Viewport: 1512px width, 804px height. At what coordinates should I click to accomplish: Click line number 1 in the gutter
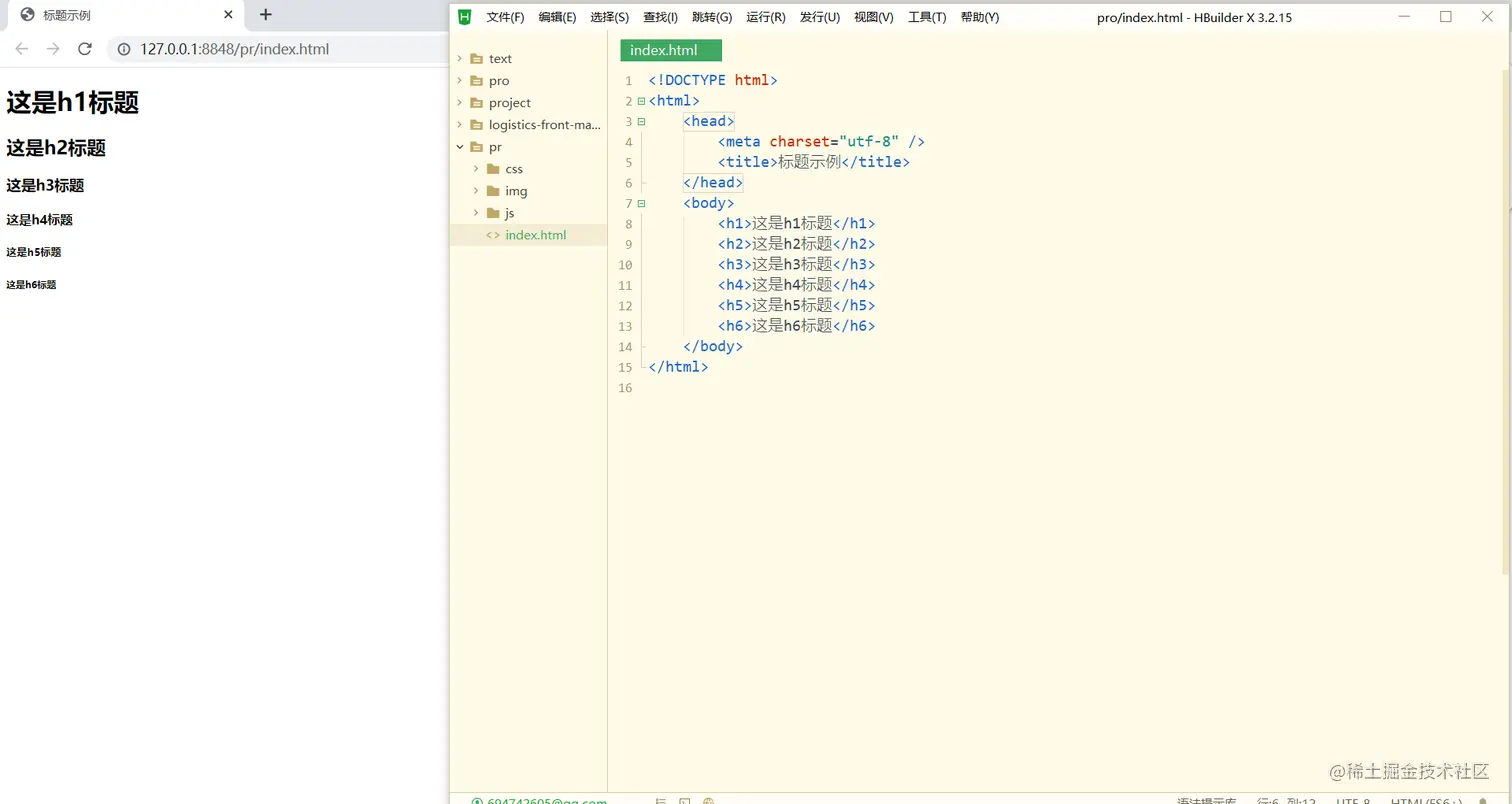pos(628,81)
